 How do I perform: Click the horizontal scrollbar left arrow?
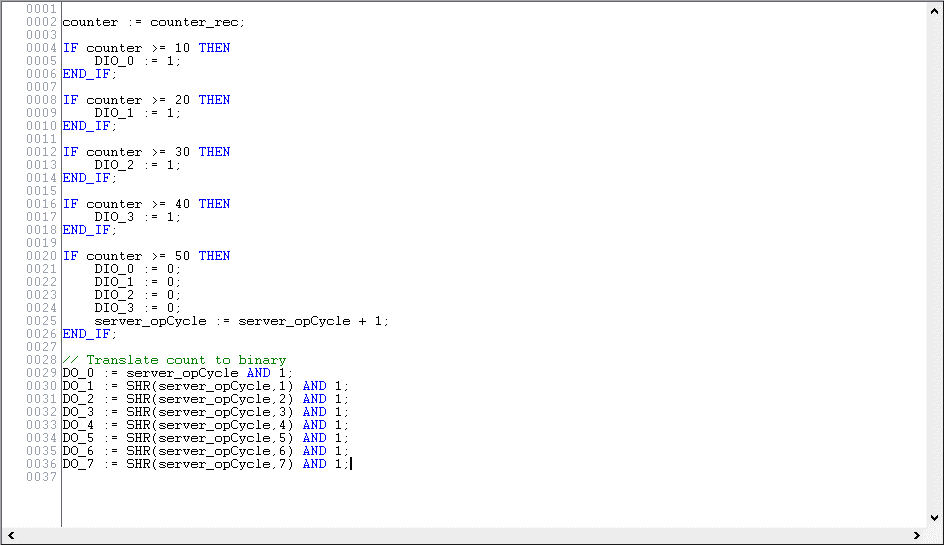pos(10,536)
